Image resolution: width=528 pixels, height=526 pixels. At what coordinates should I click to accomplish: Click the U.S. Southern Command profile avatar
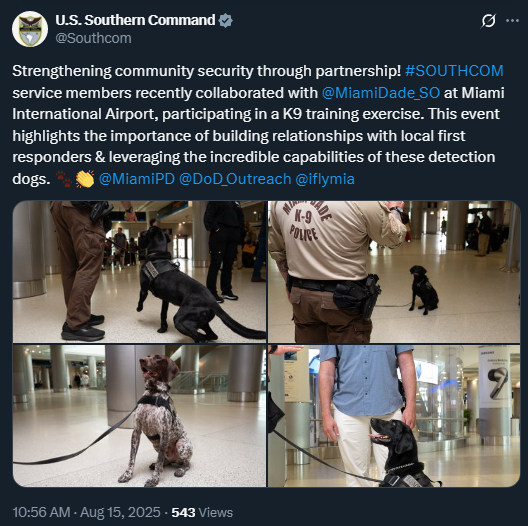click(30, 29)
